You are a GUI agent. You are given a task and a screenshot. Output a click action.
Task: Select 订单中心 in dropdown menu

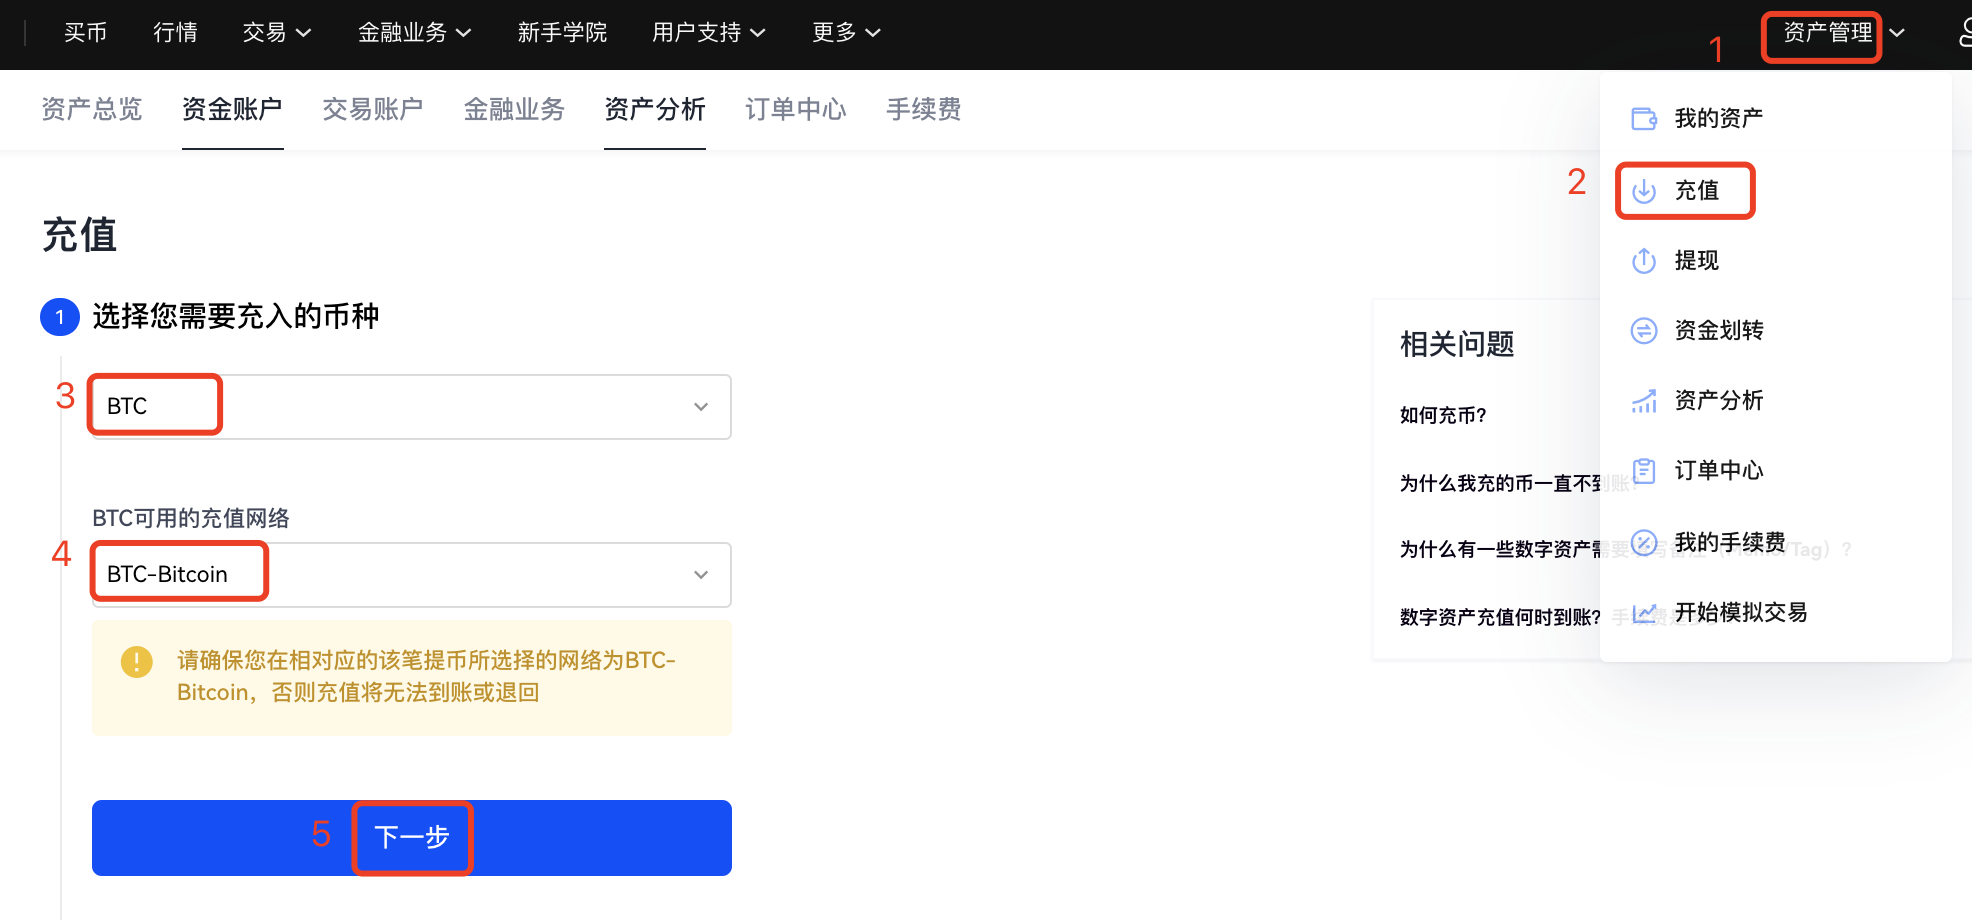[1719, 470]
